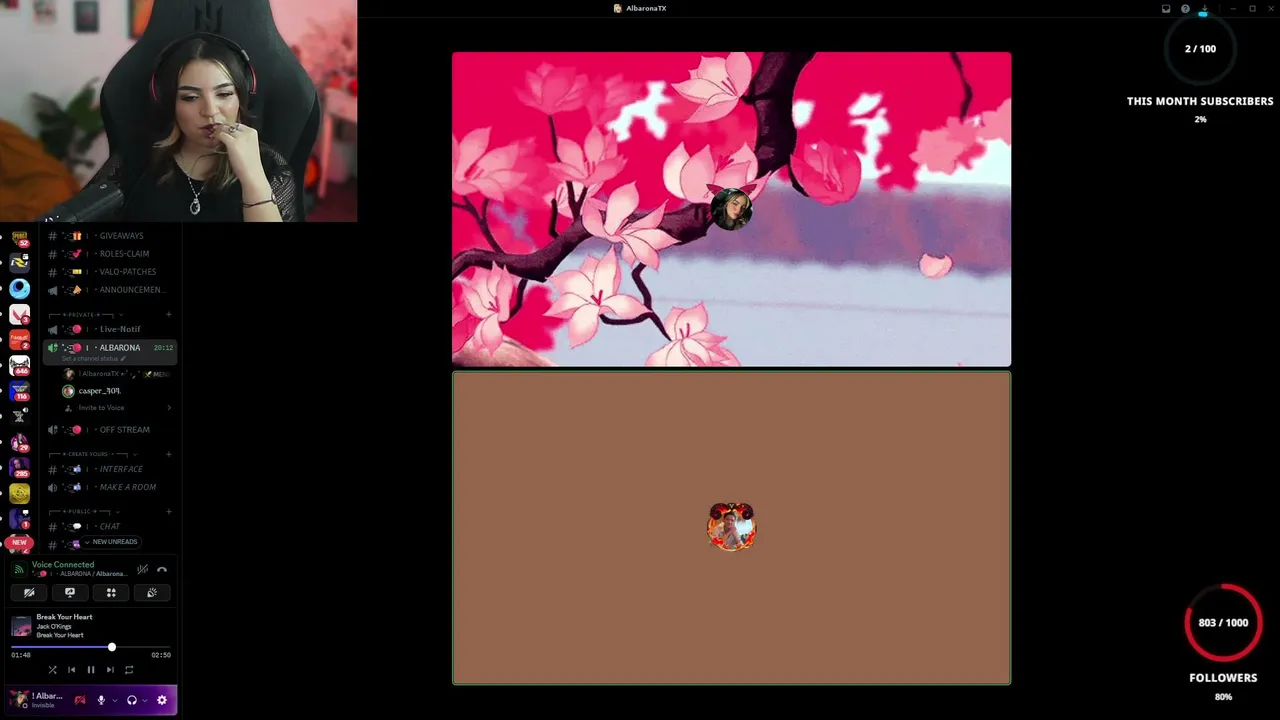Image resolution: width=1280 pixels, height=720 pixels.
Task: Add a channel to the PRIVATE category
Action: pos(169,315)
